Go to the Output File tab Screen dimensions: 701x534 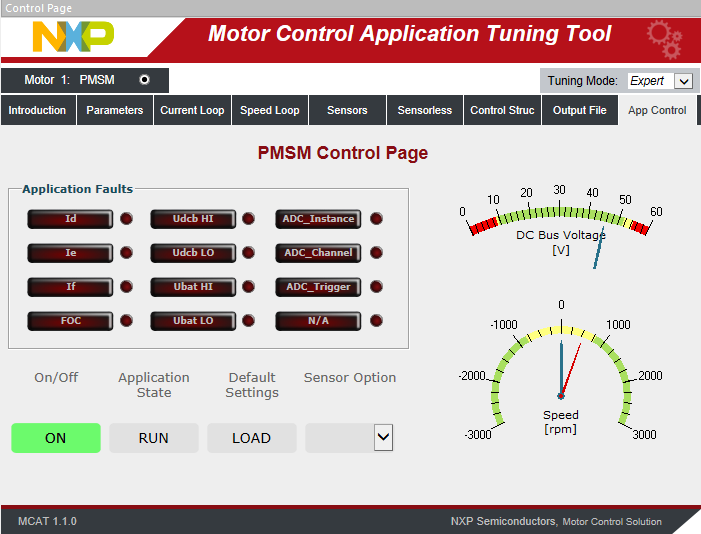tap(580, 110)
